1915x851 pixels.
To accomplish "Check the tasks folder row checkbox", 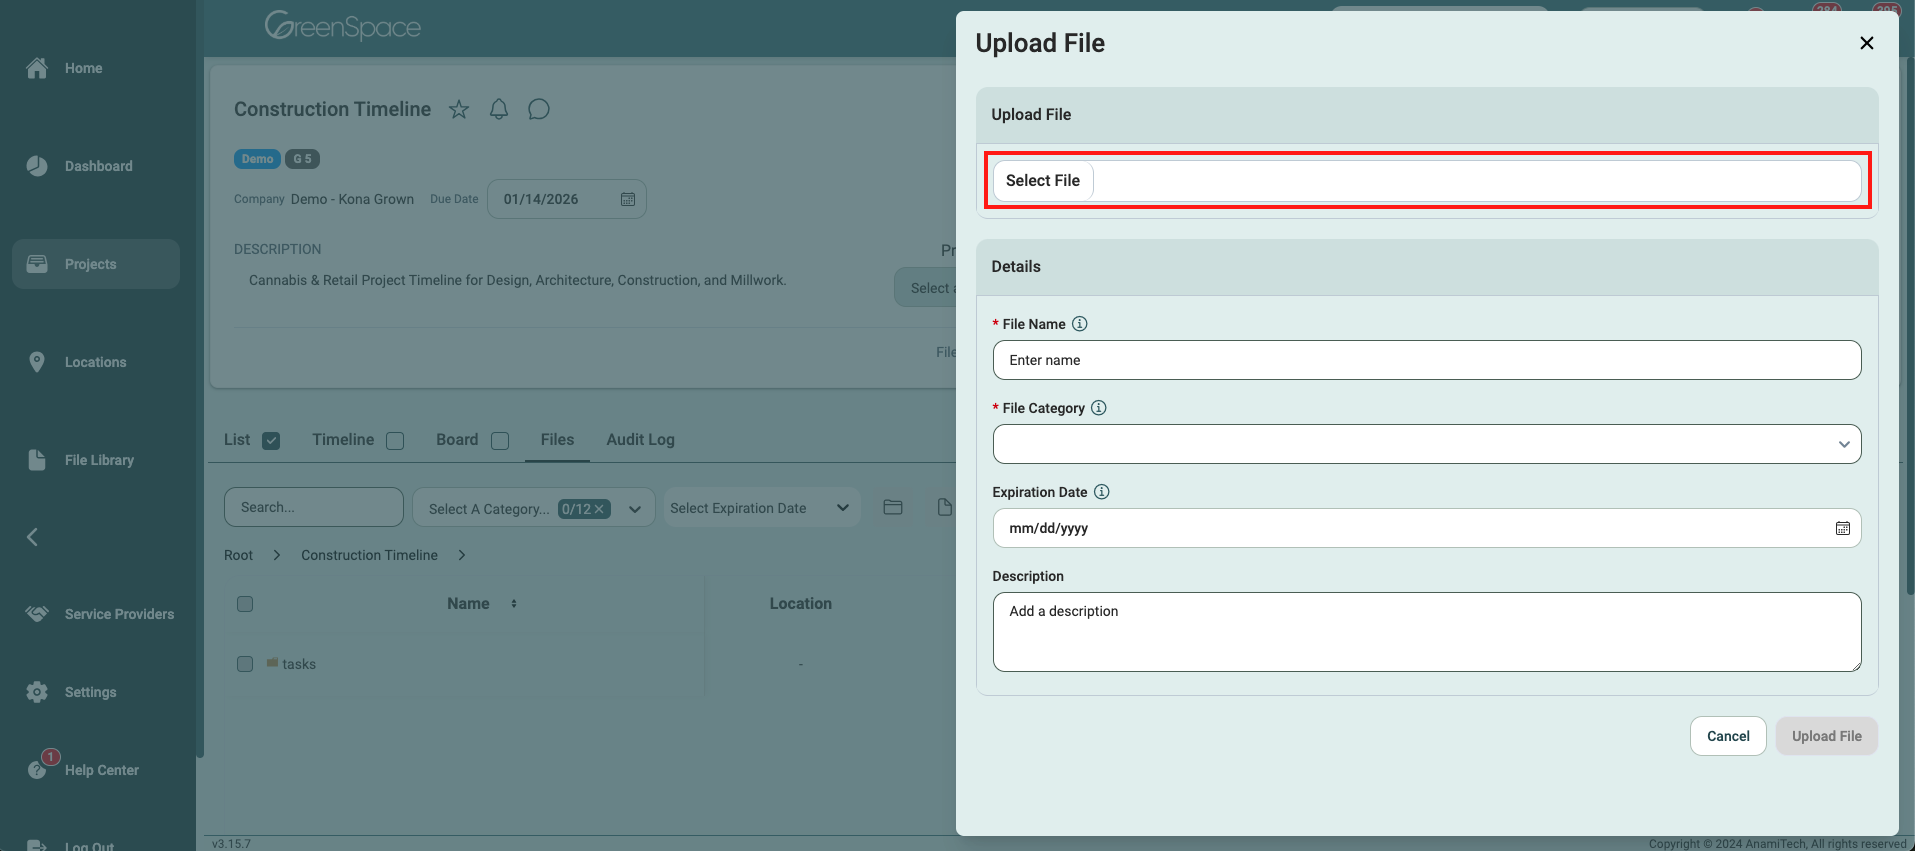I will 245,664.
